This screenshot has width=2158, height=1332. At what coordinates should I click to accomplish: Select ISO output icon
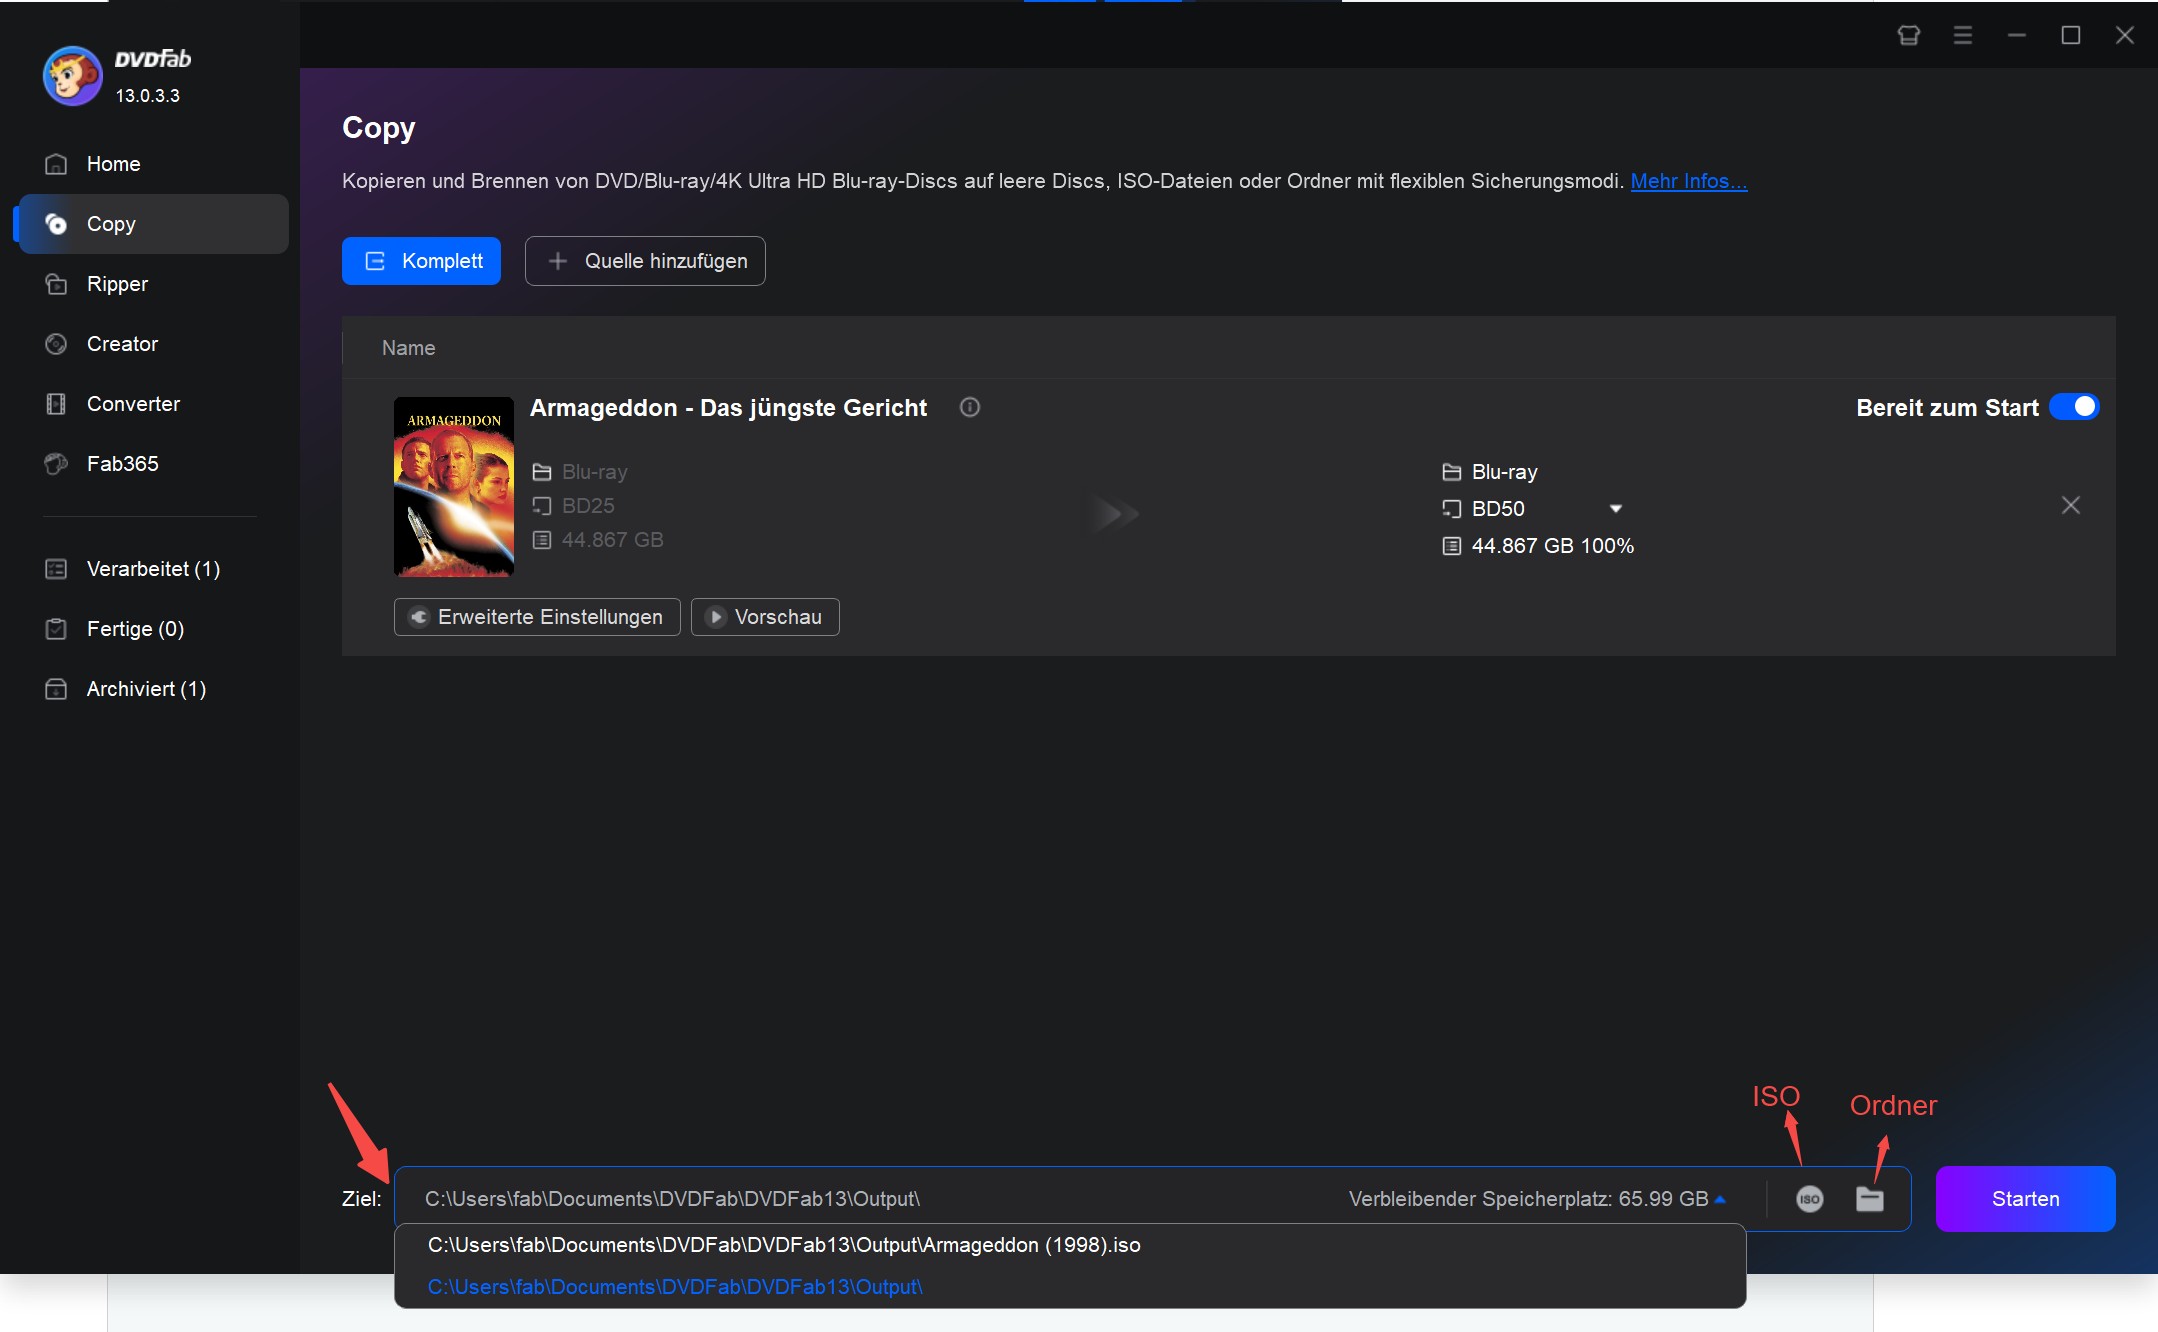click(1810, 1199)
